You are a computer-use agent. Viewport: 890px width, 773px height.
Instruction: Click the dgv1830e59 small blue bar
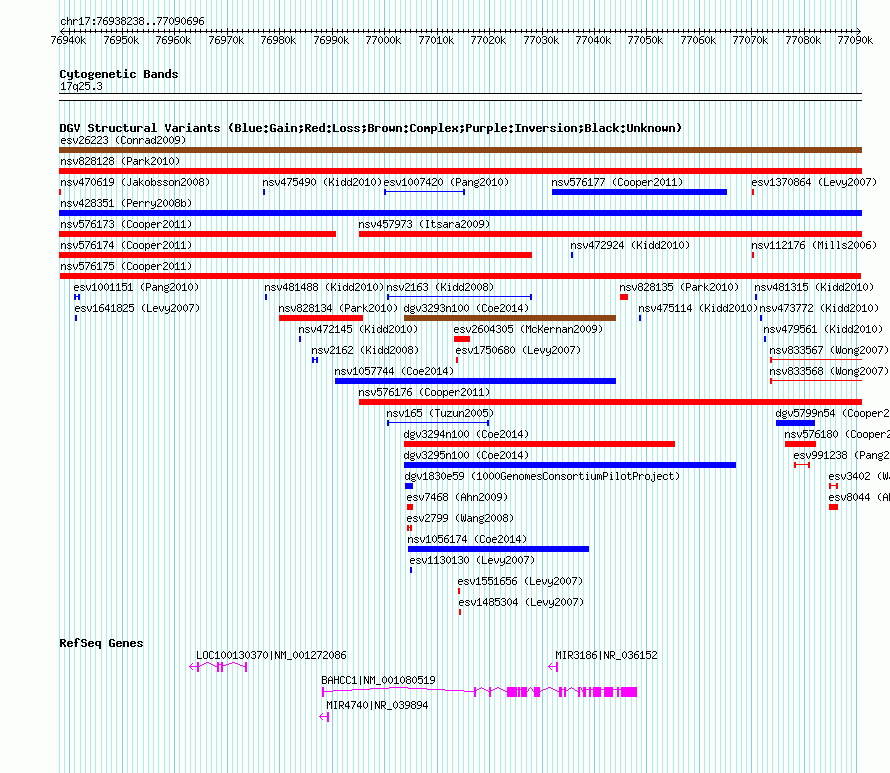409,486
